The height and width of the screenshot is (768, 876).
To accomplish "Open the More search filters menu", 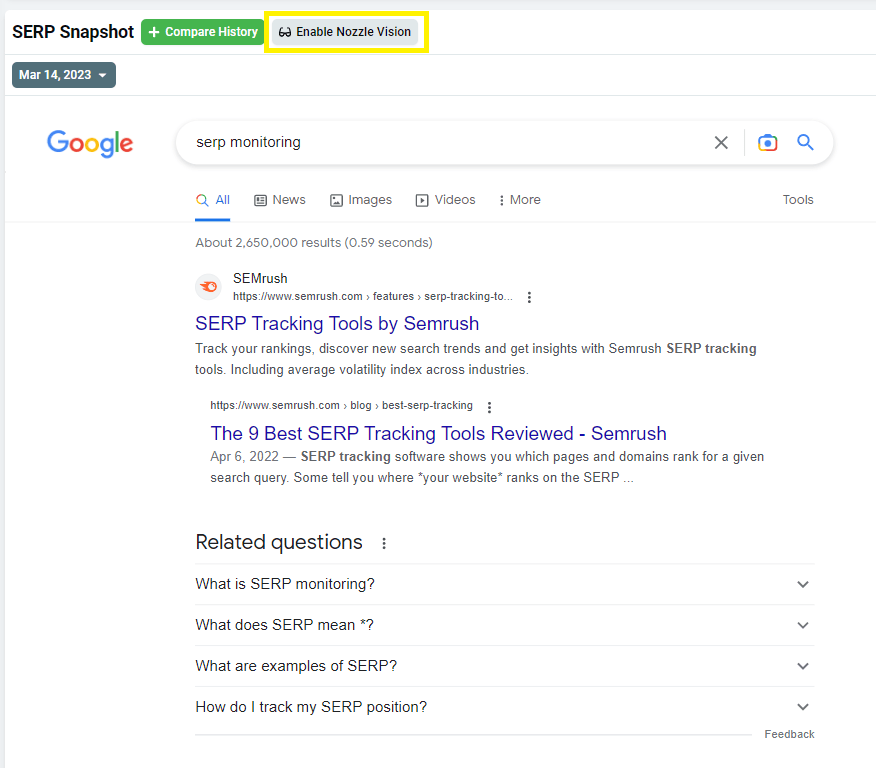I will tap(520, 200).
